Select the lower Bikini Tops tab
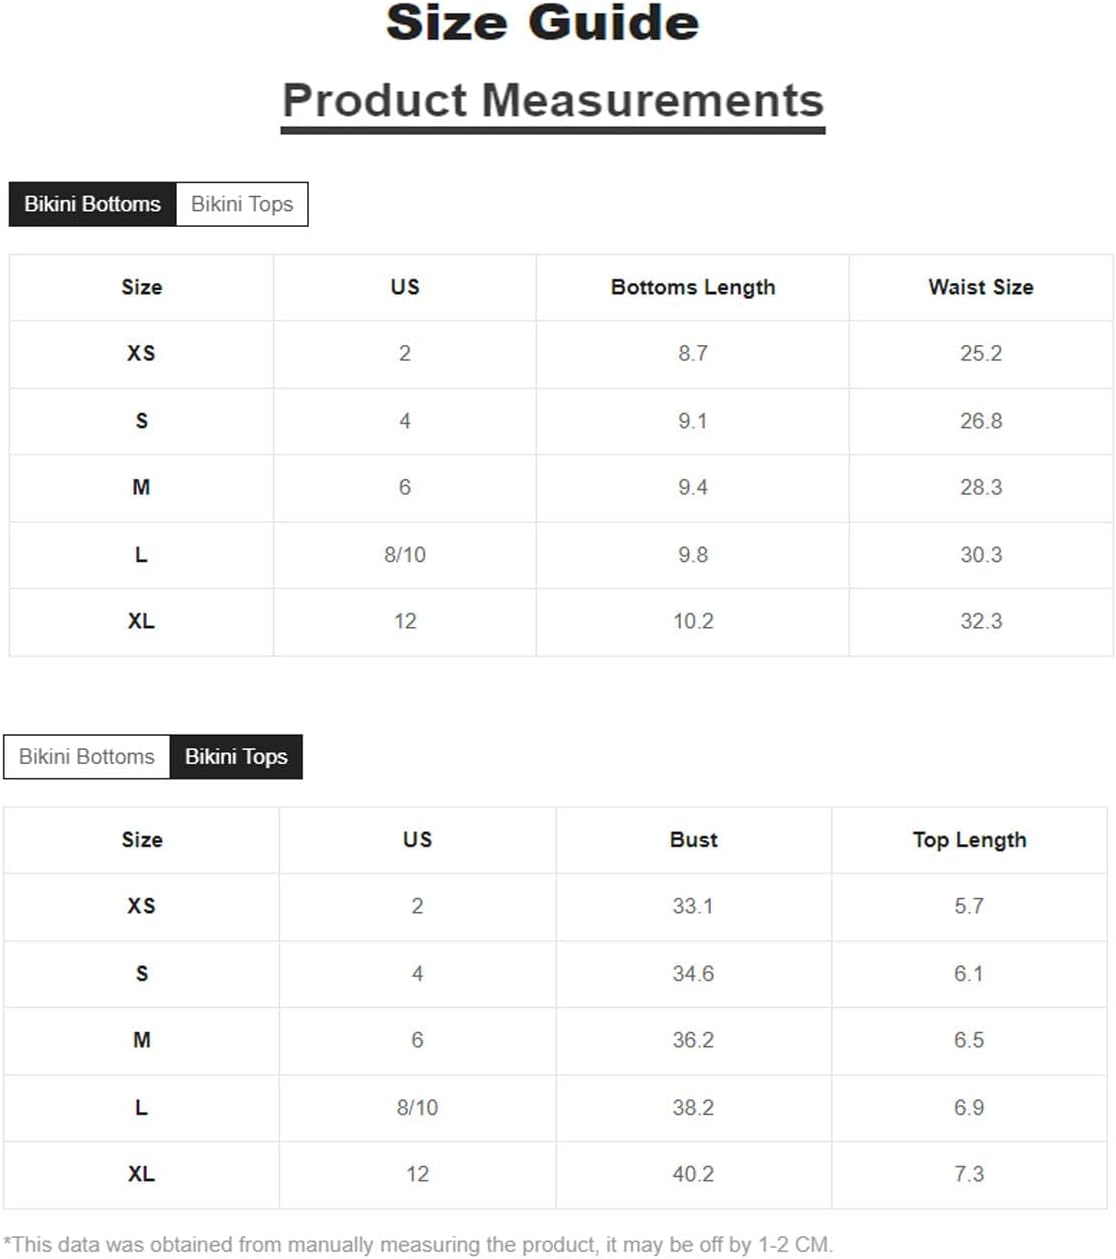Viewport: 1116px width, 1259px height. click(x=236, y=757)
